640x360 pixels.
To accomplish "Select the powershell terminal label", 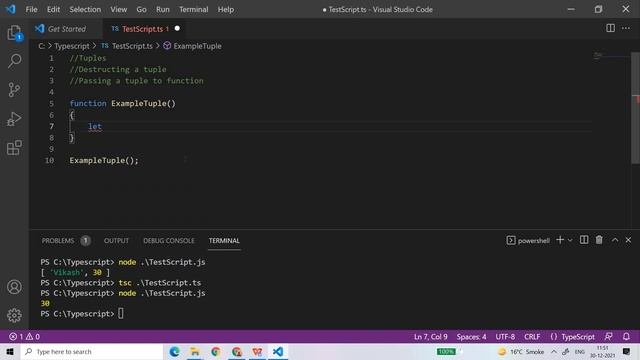I will [528, 240].
